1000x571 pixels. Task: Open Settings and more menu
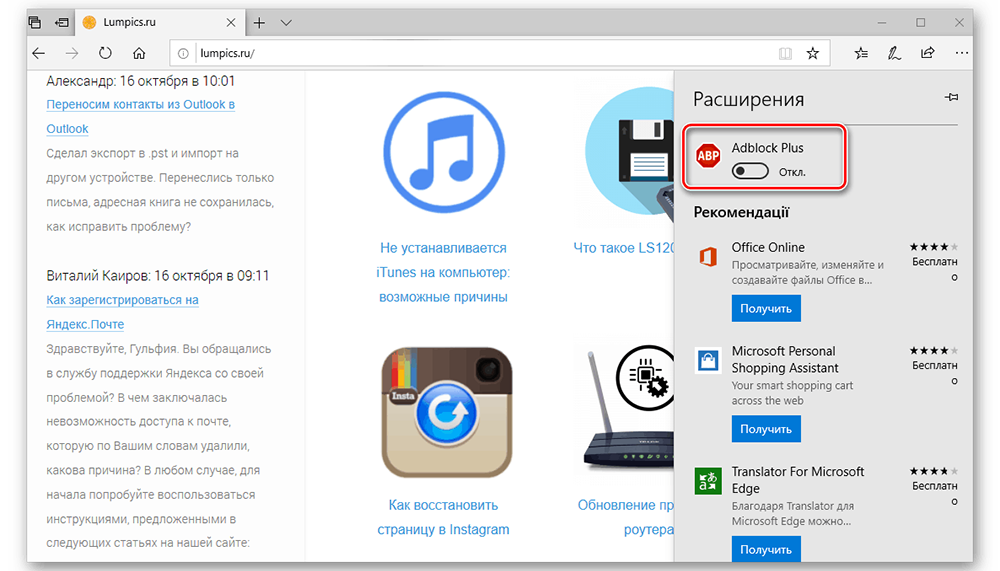(962, 54)
